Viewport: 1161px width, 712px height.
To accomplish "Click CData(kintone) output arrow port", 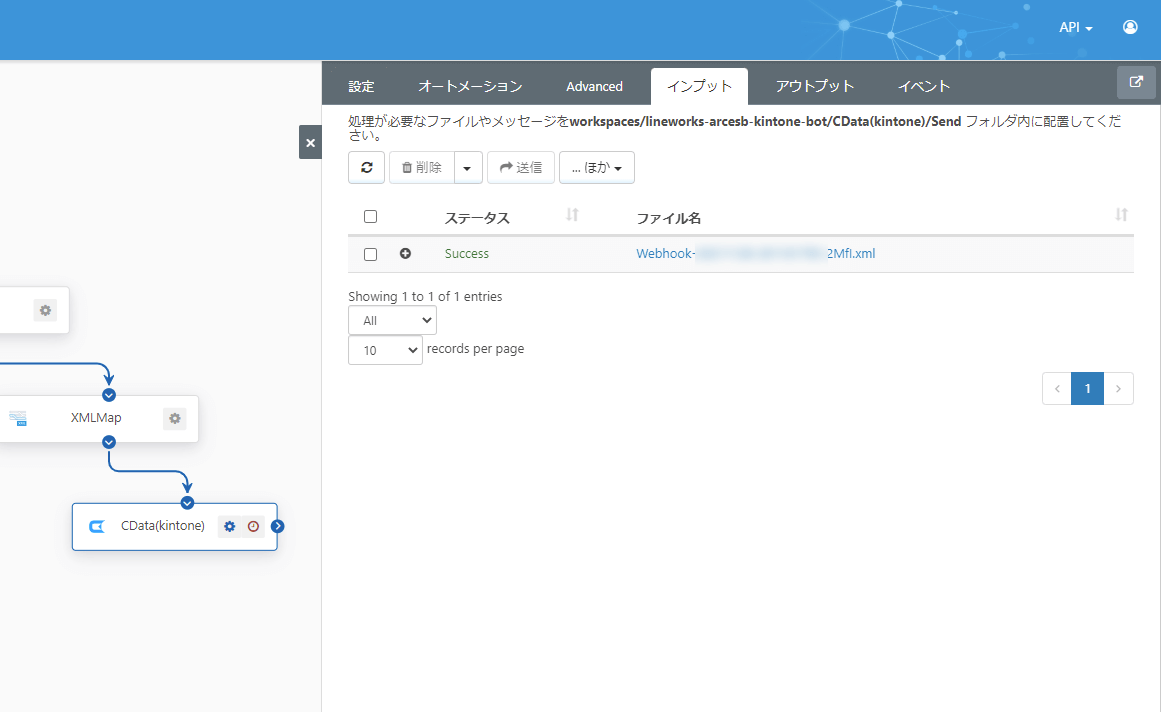I will (x=278, y=526).
